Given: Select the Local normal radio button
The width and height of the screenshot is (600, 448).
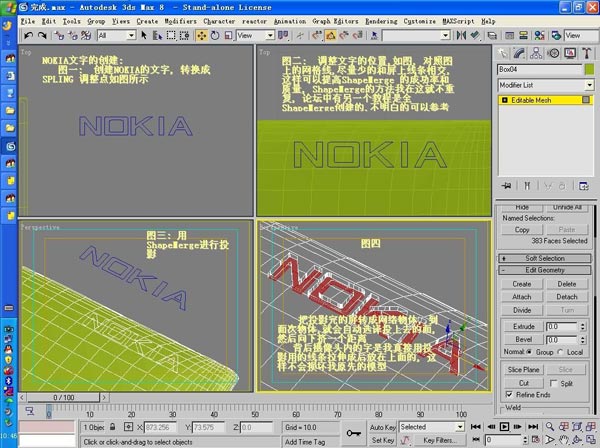Looking at the screenshot, I should click(x=560, y=352).
